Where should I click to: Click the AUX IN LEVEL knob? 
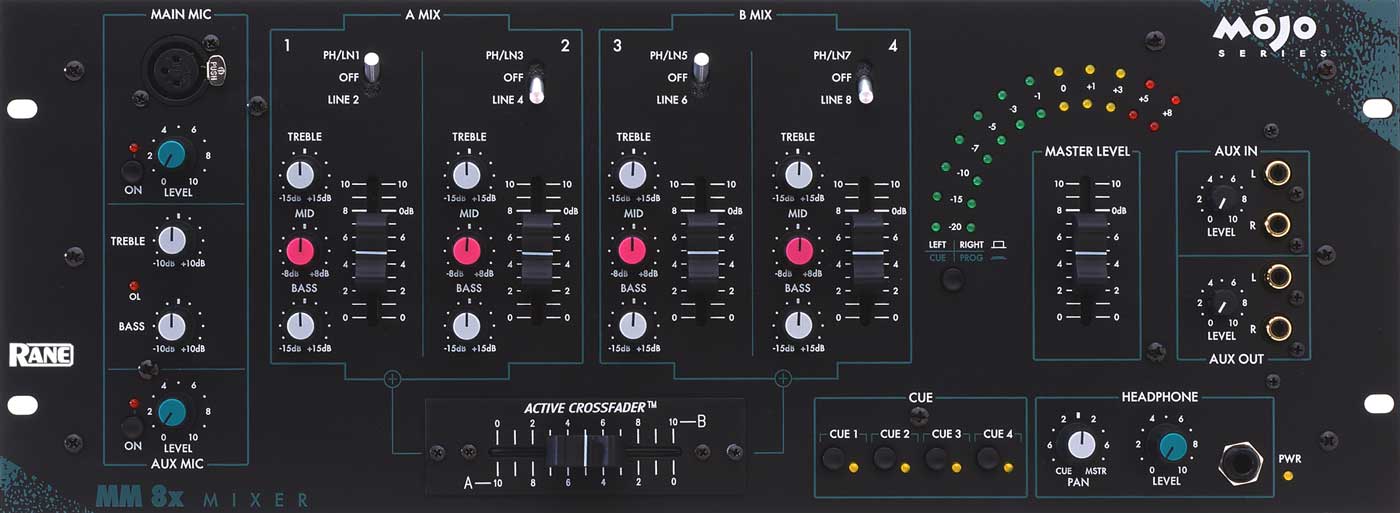(1221, 201)
